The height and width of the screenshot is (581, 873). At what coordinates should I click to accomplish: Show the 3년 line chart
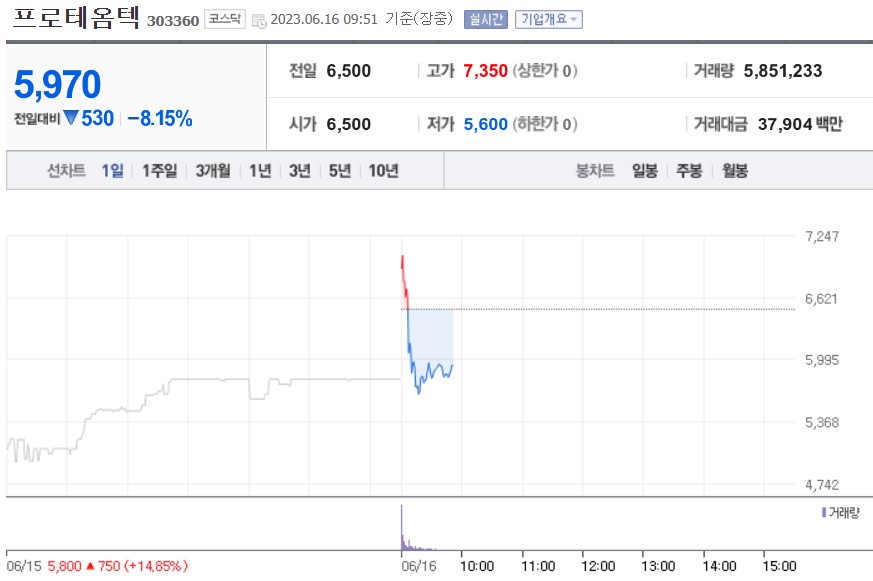pos(300,170)
